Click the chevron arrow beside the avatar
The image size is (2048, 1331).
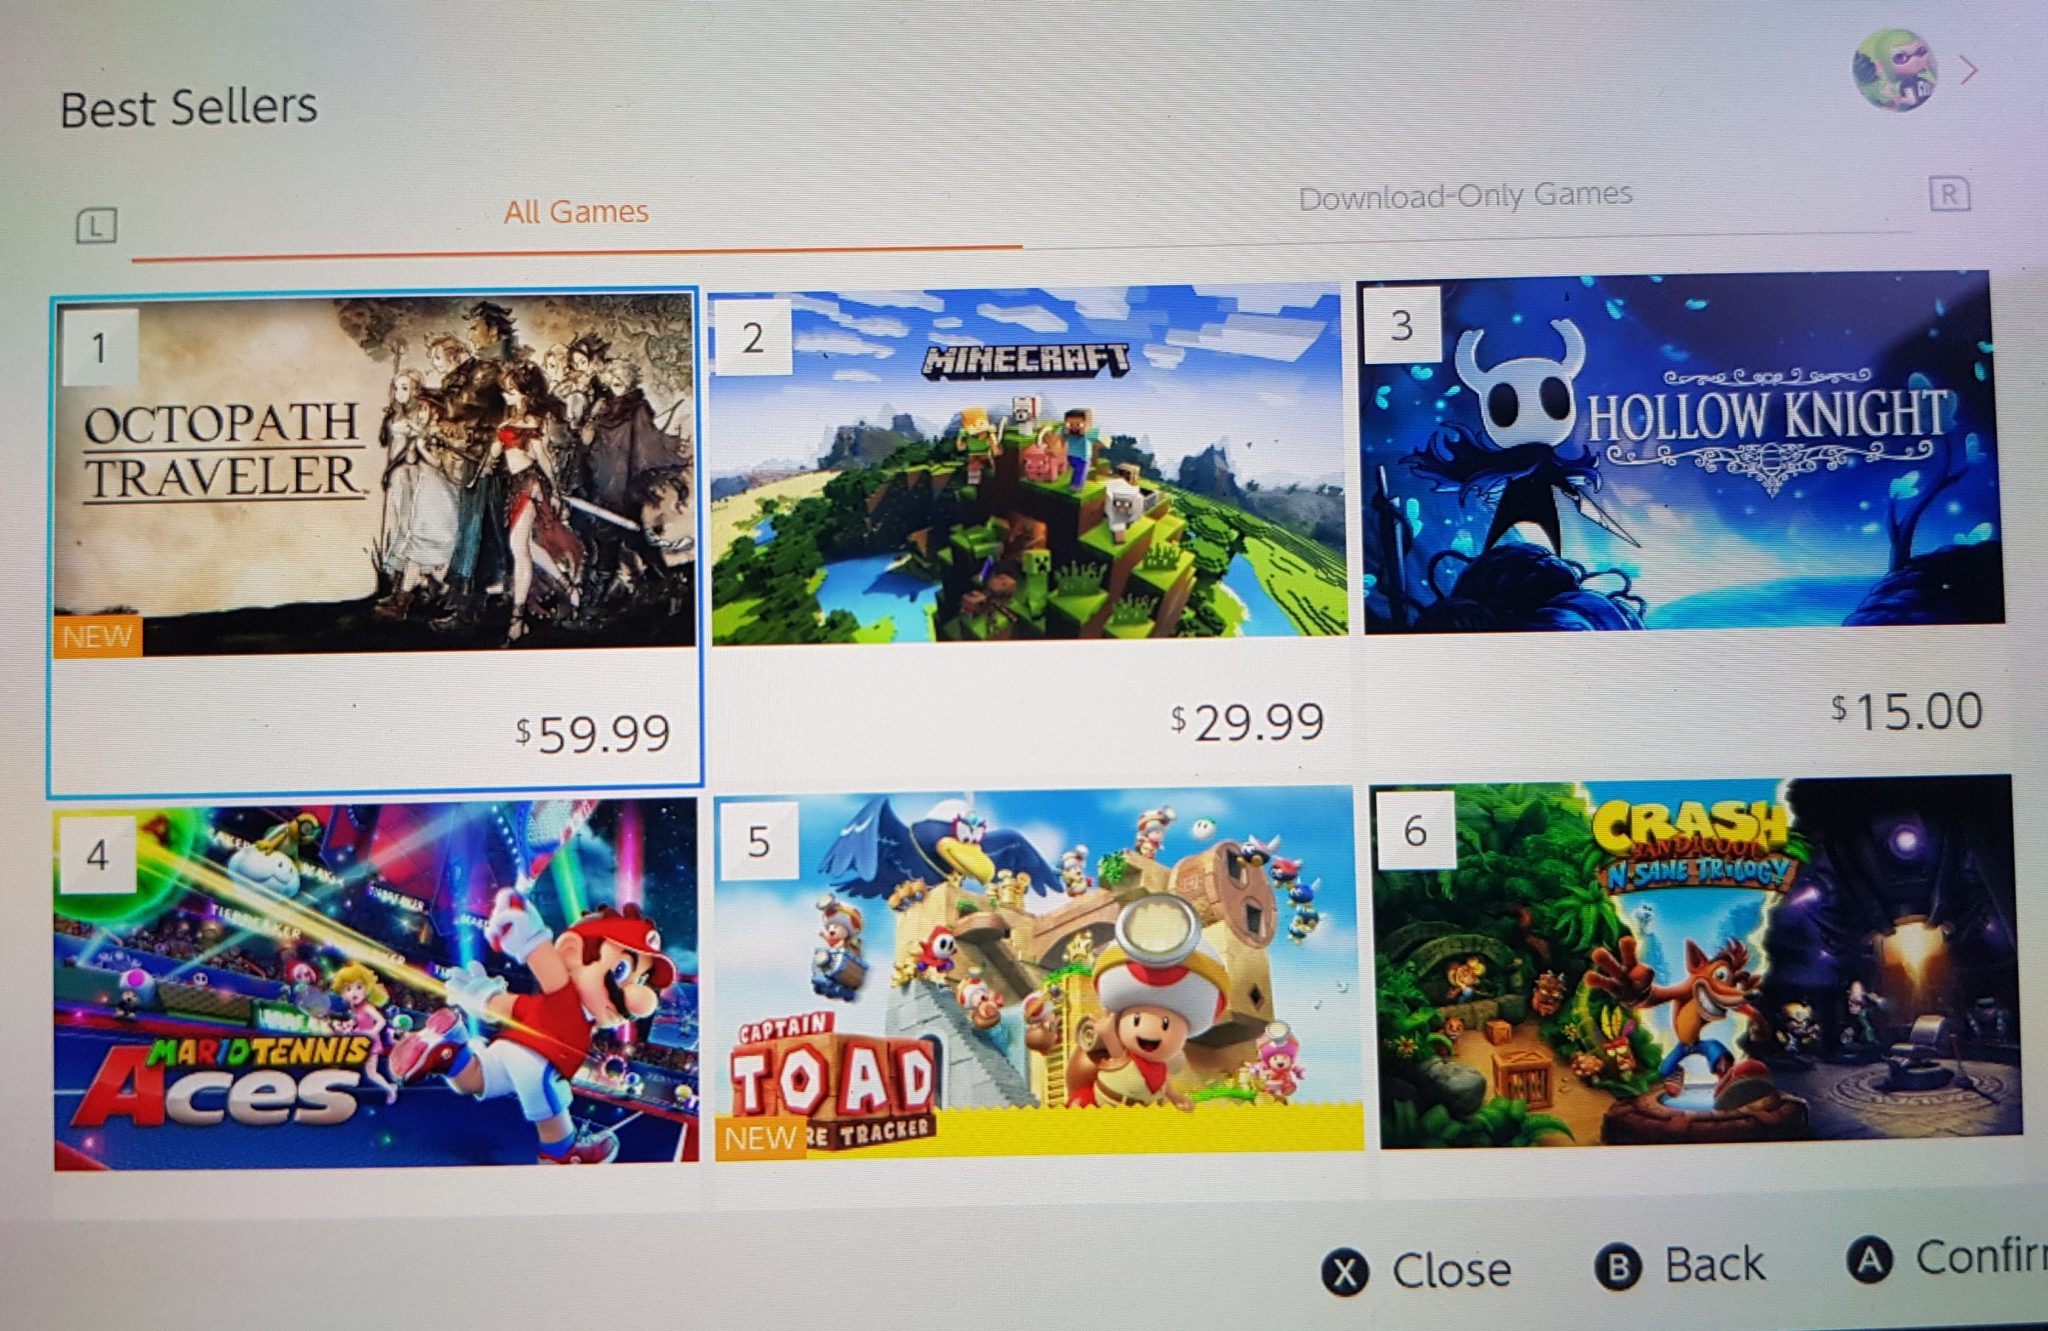pos(1969,70)
